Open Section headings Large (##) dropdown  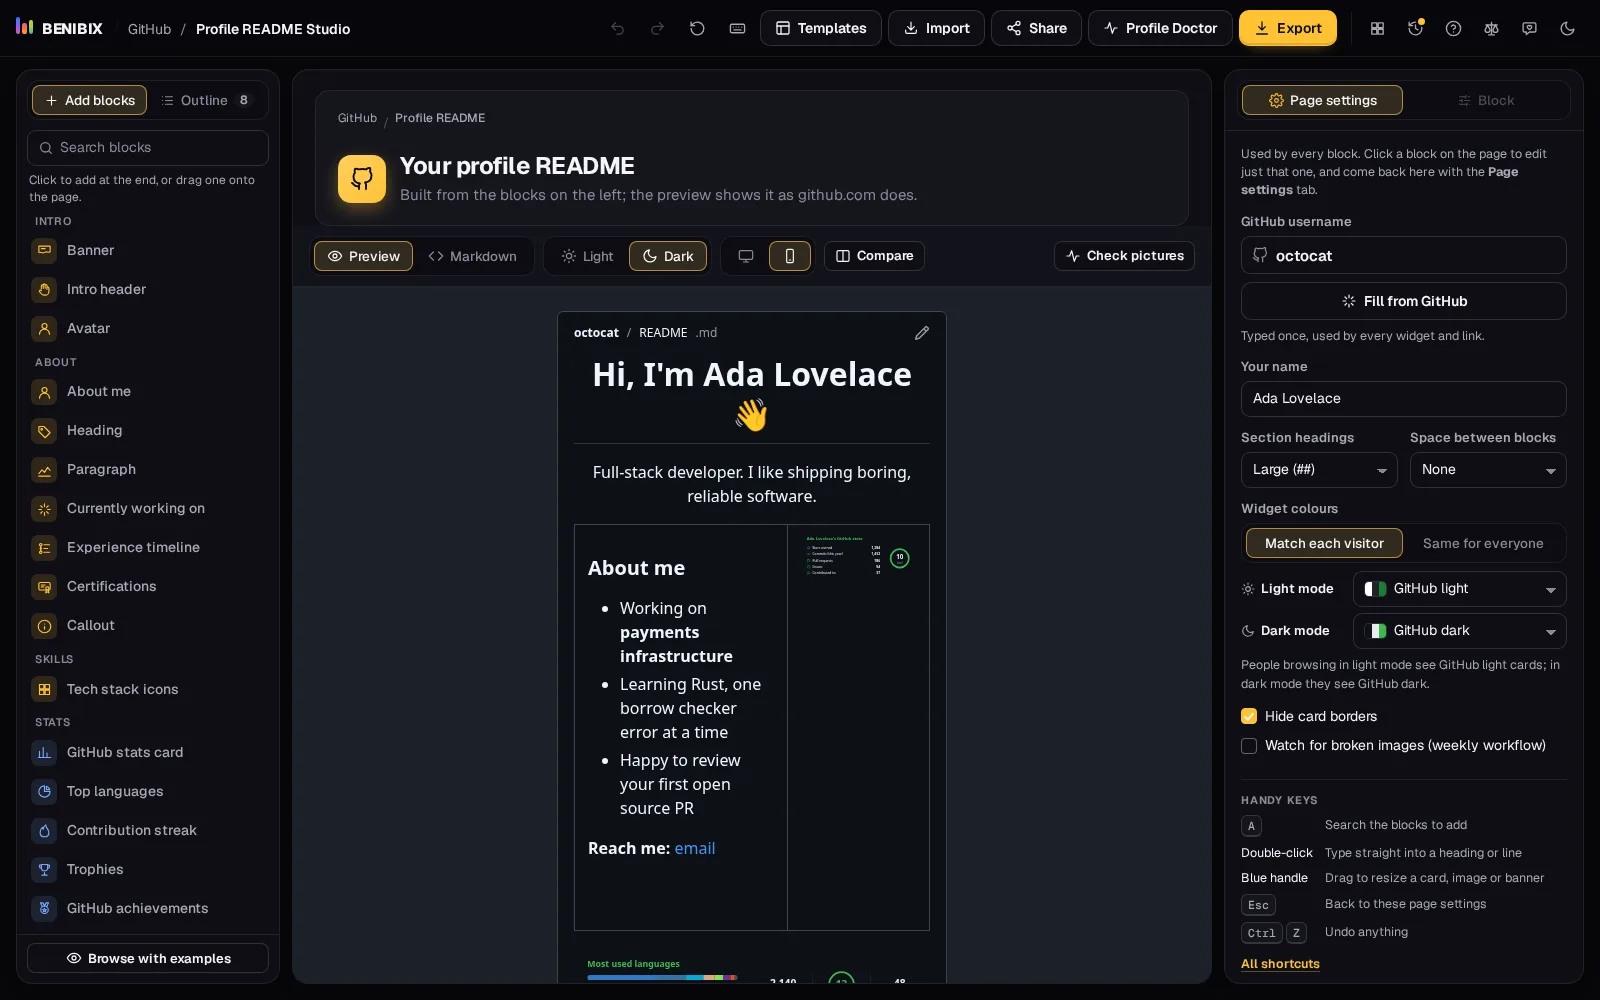point(1319,470)
